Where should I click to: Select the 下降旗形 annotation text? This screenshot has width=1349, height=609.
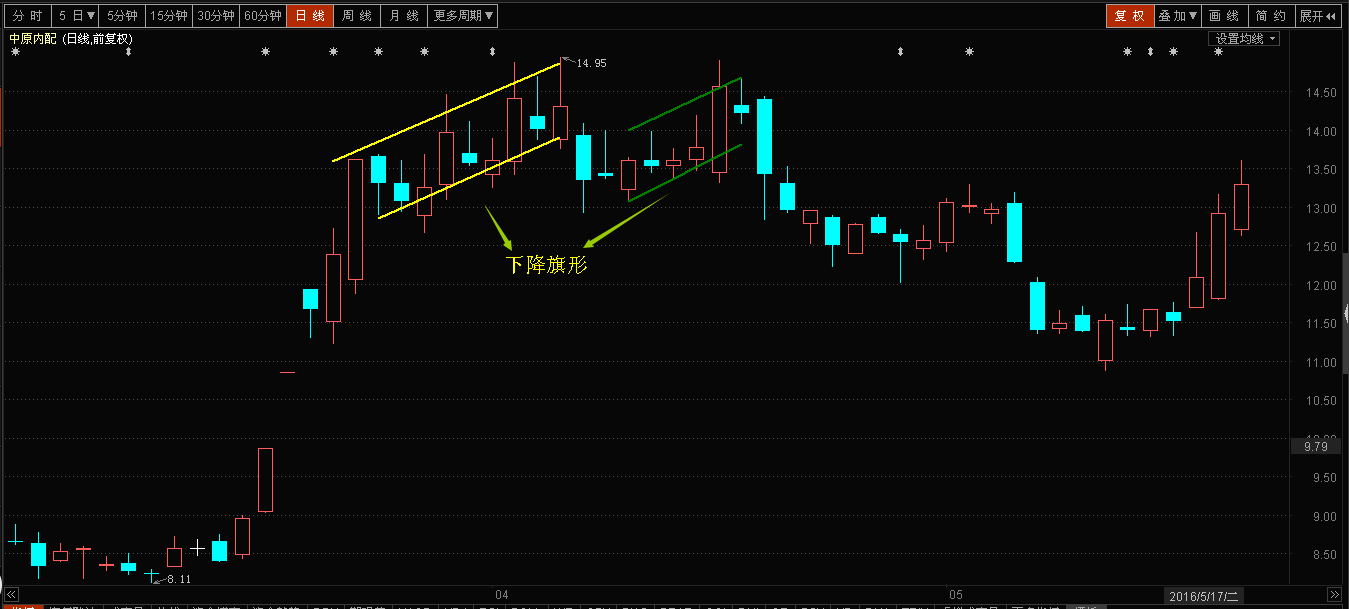(545, 265)
